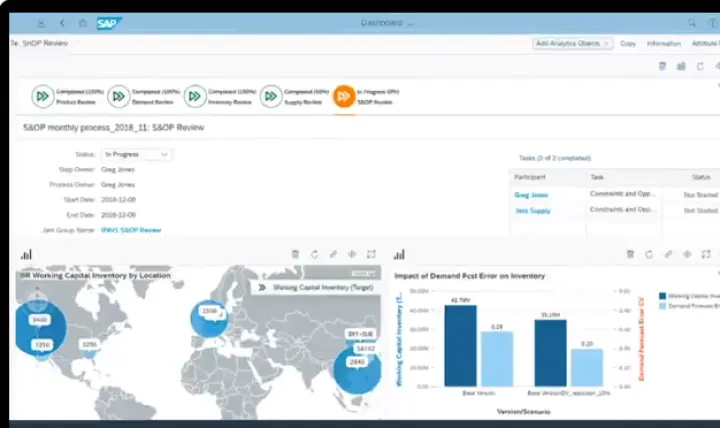Edit the Demand Fcst Error chart with pencil
Image resolution: width=720 pixels, height=428 pixels.
tap(668, 254)
